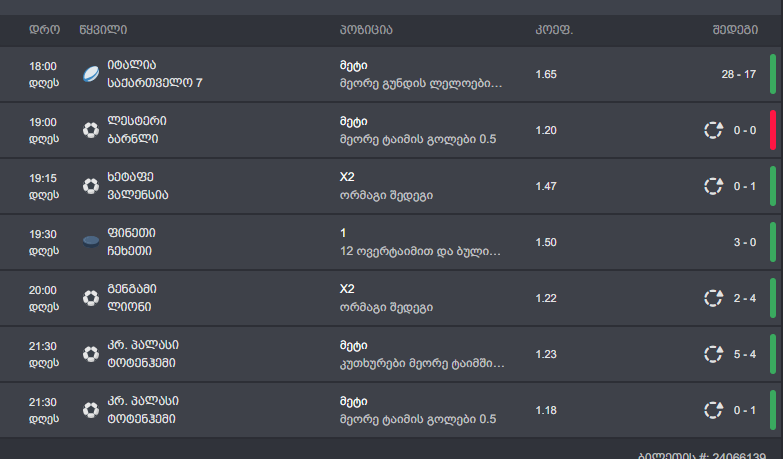Select the 1.18 odds in last row

coord(546,410)
